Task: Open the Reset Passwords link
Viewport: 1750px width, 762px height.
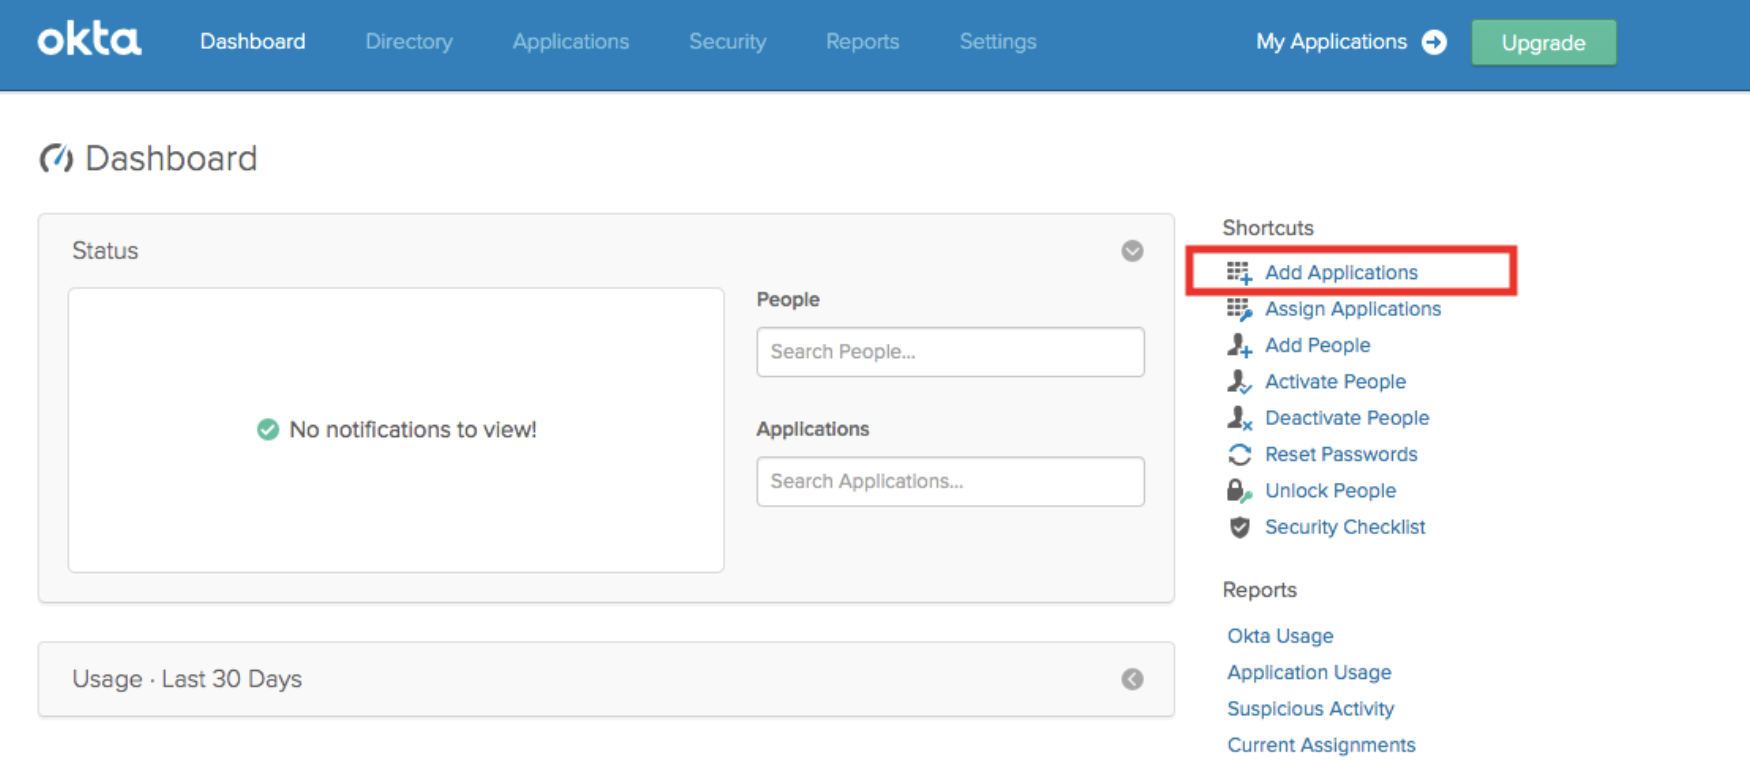Action: pos(1341,454)
